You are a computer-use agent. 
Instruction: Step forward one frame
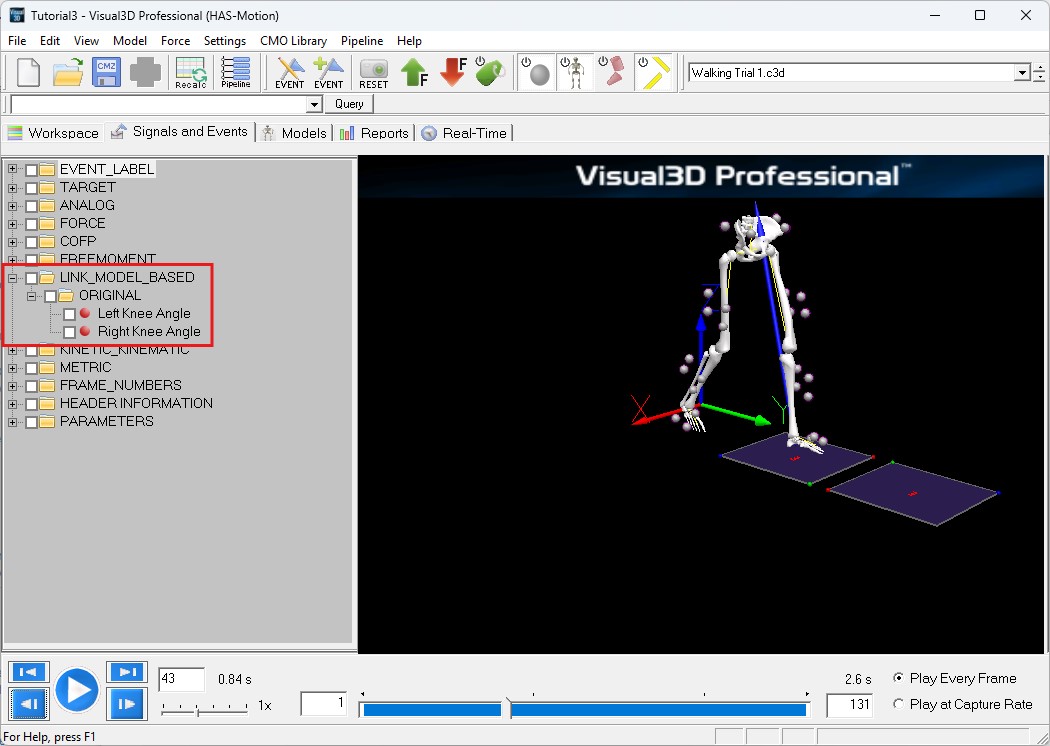[127, 704]
